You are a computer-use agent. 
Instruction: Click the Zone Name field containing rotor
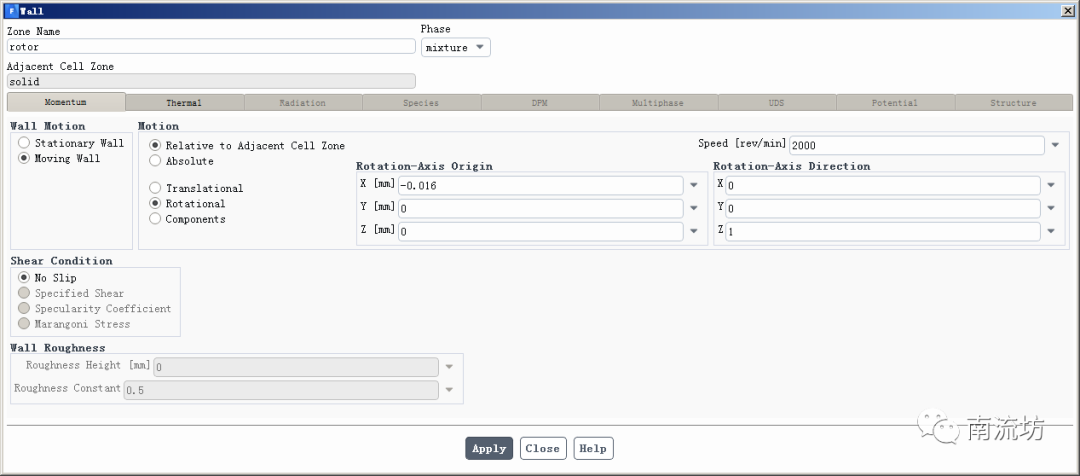[x=211, y=46]
